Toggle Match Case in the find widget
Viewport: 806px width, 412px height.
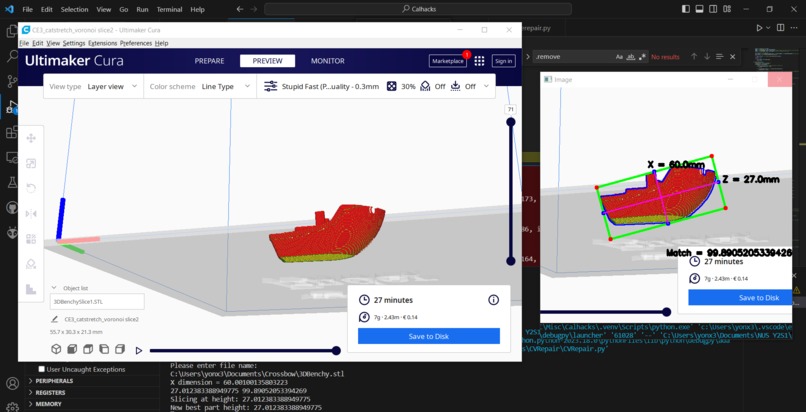point(619,57)
